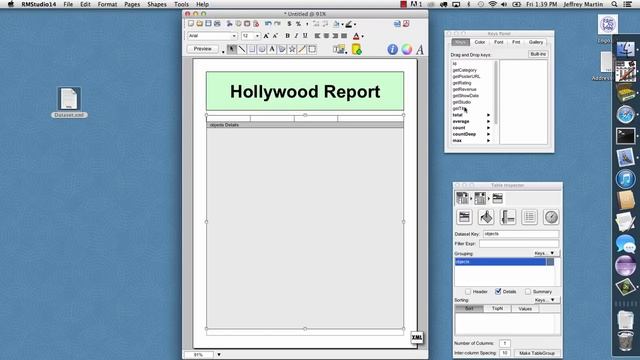Open the color wheel panel icon

[407, 49]
